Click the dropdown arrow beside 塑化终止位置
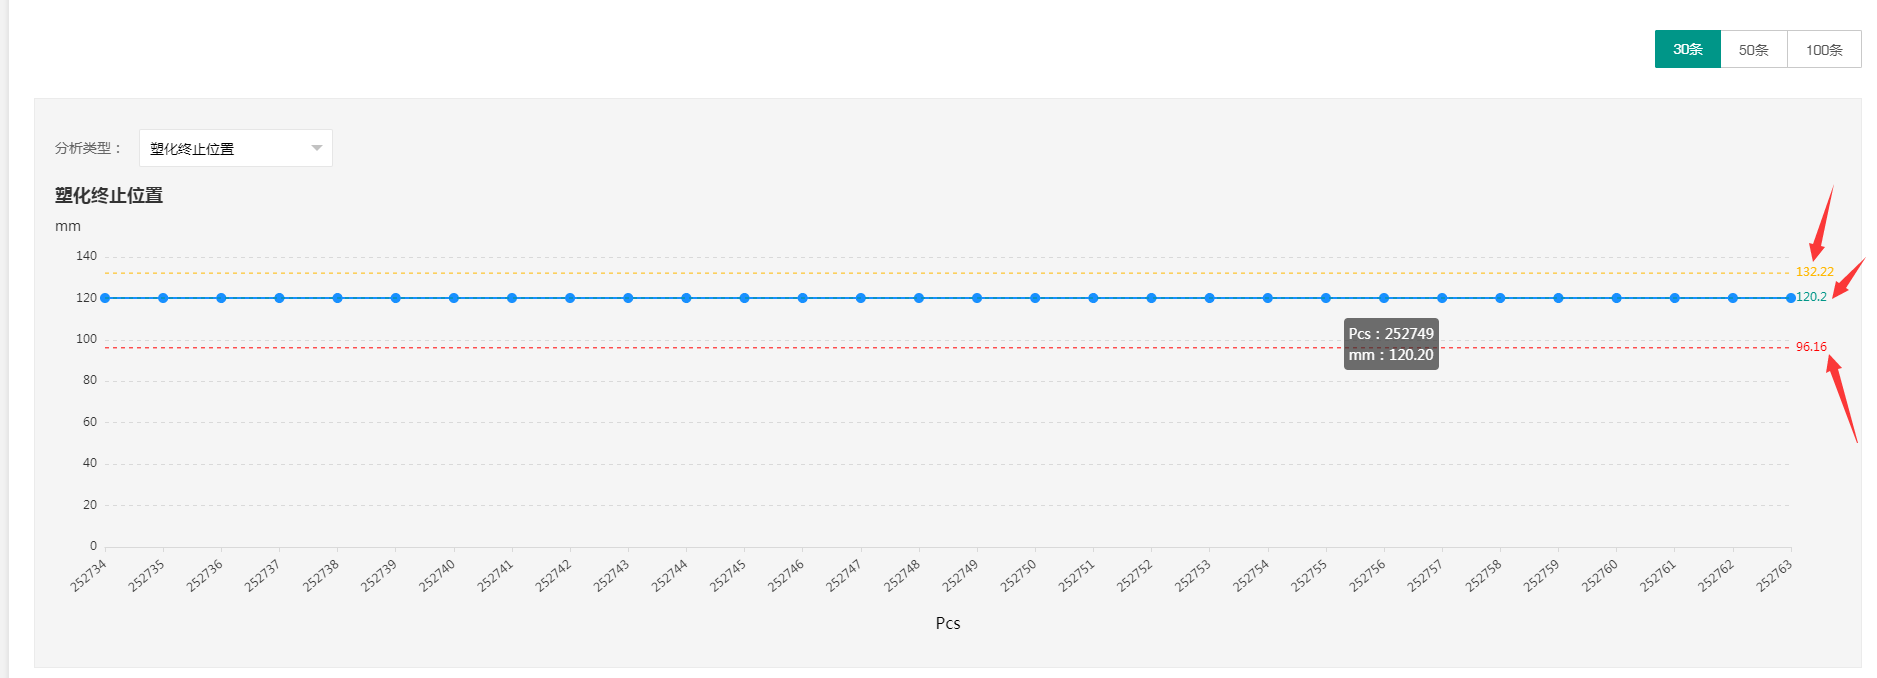Screen dimensions: 1877x678 [x=317, y=148]
